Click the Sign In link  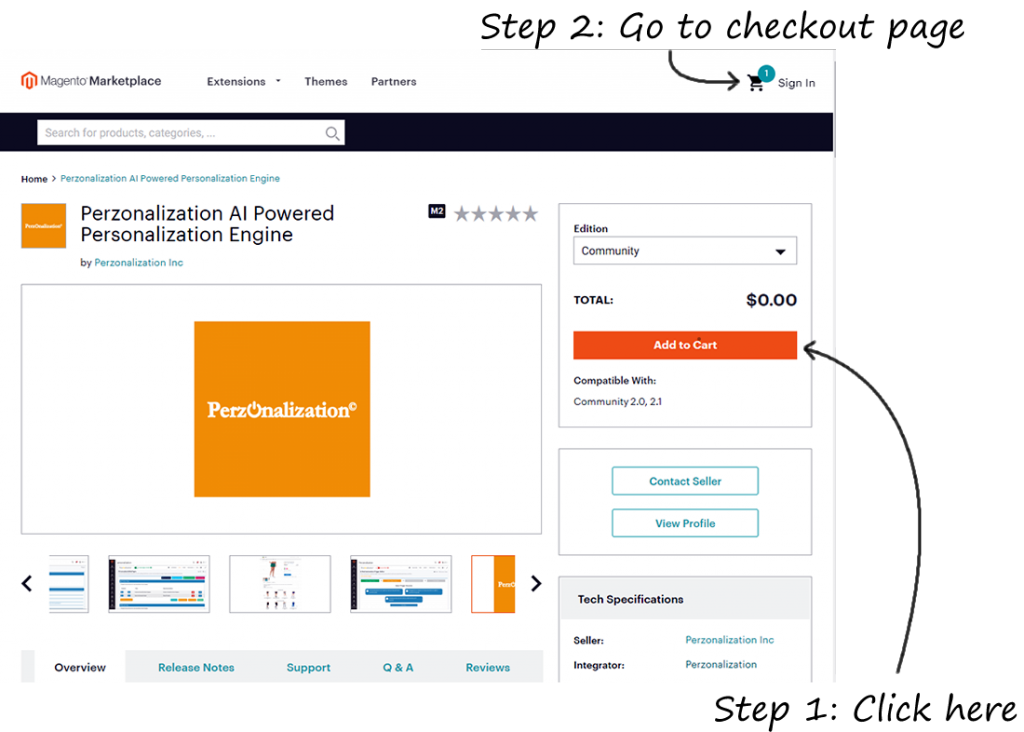pyautogui.click(x=796, y=83)
